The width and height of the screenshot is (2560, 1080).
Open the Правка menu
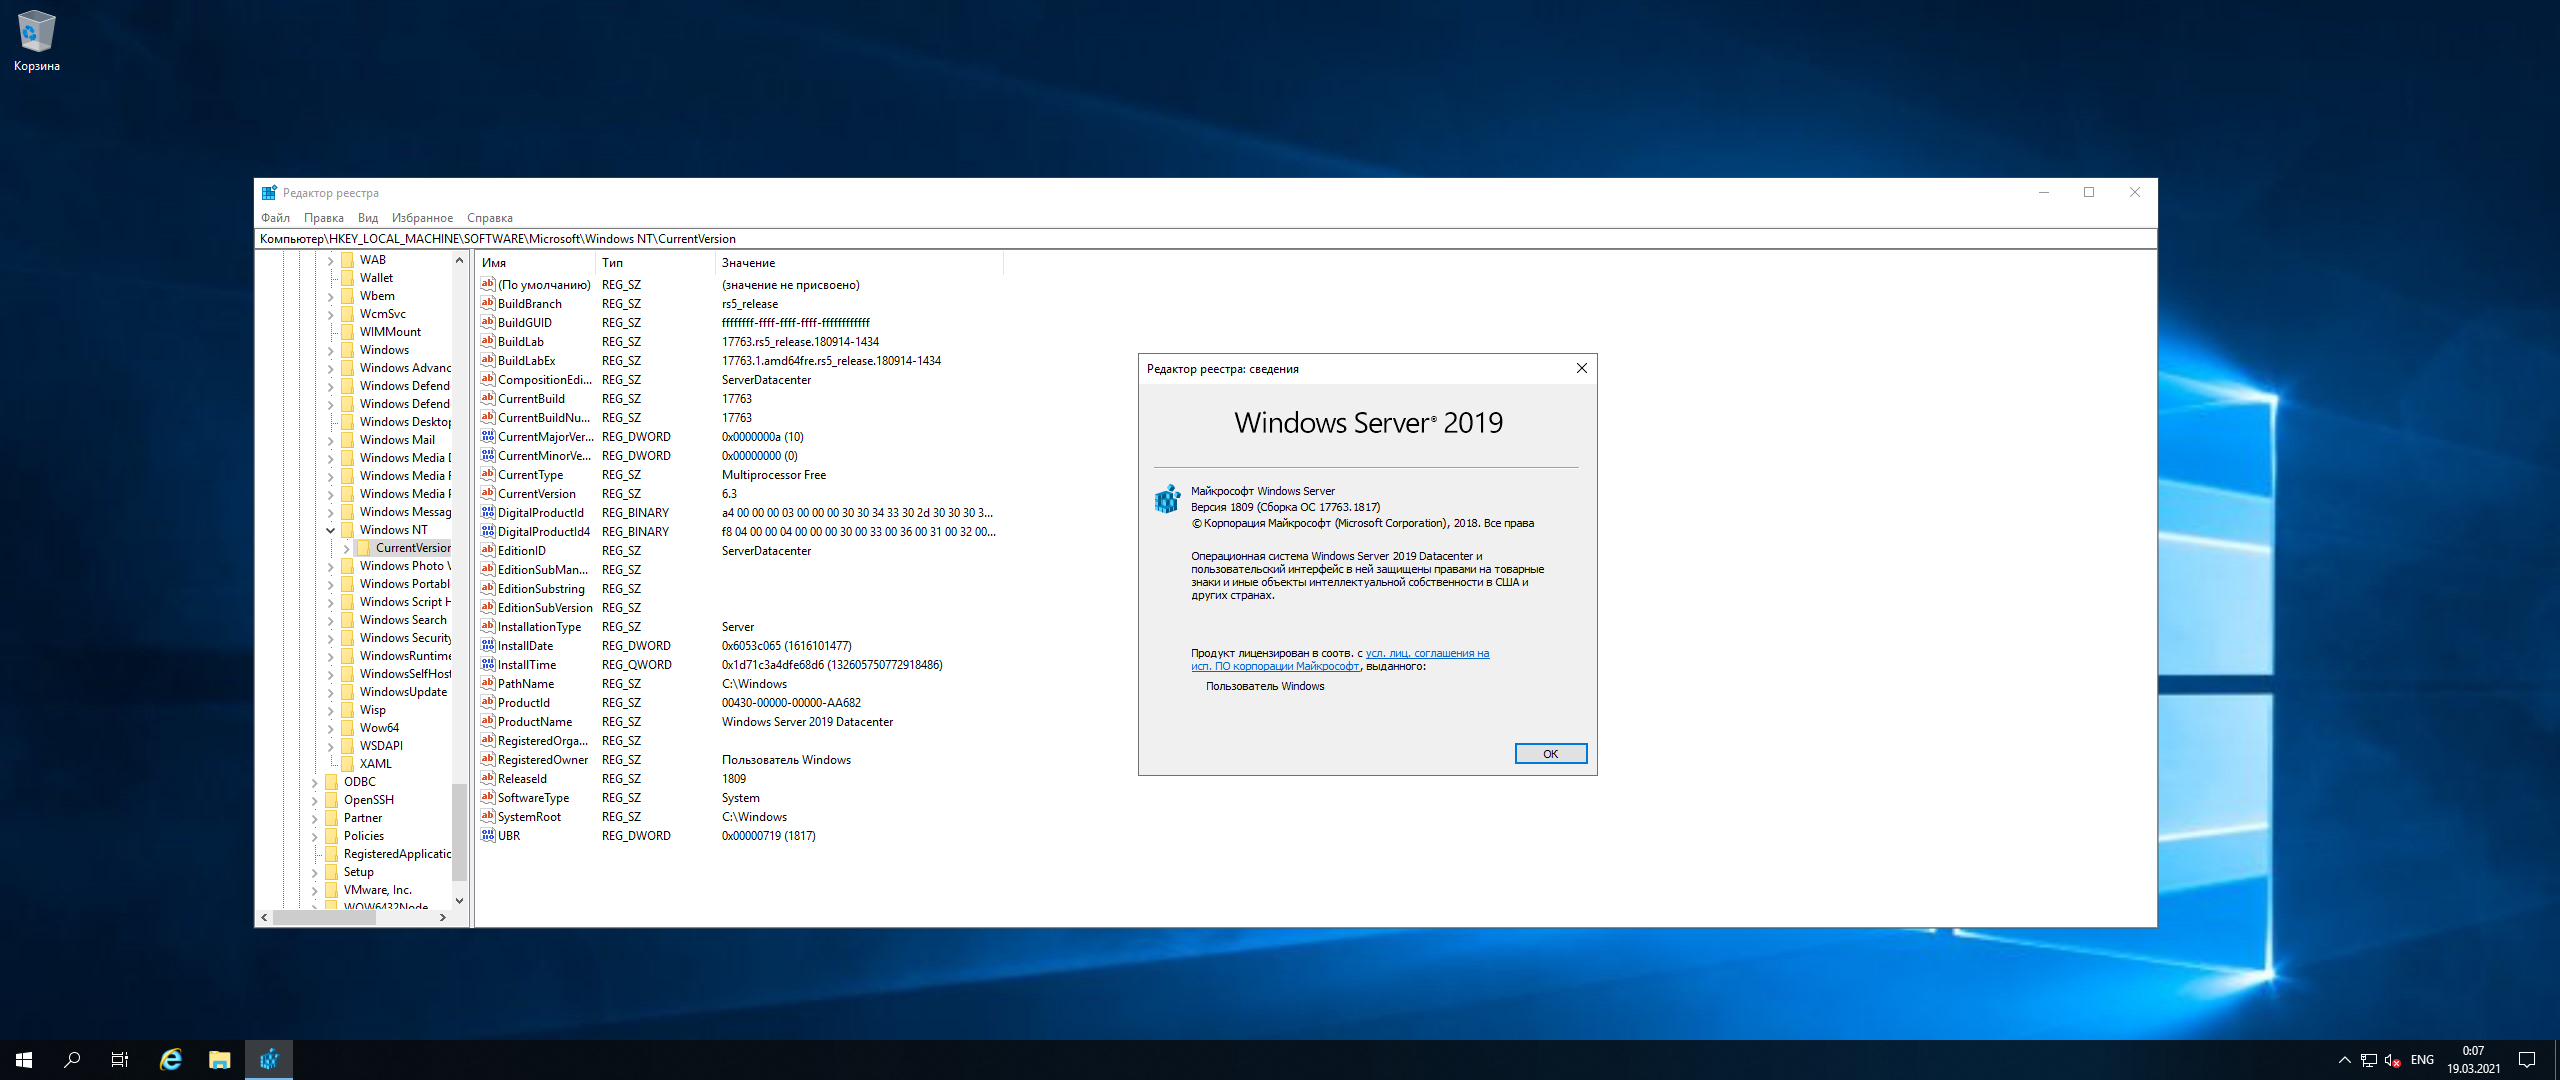[x=323, y=218]
